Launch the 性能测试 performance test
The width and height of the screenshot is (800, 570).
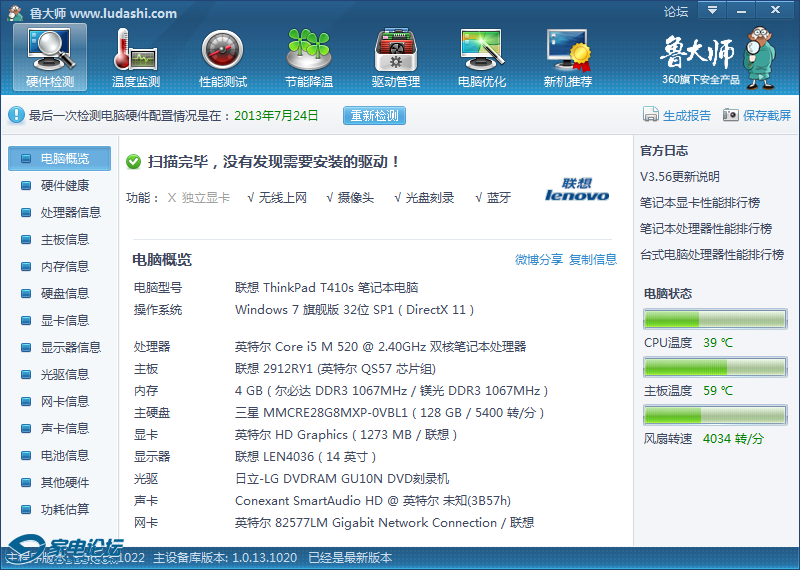(x=222, y=57)
